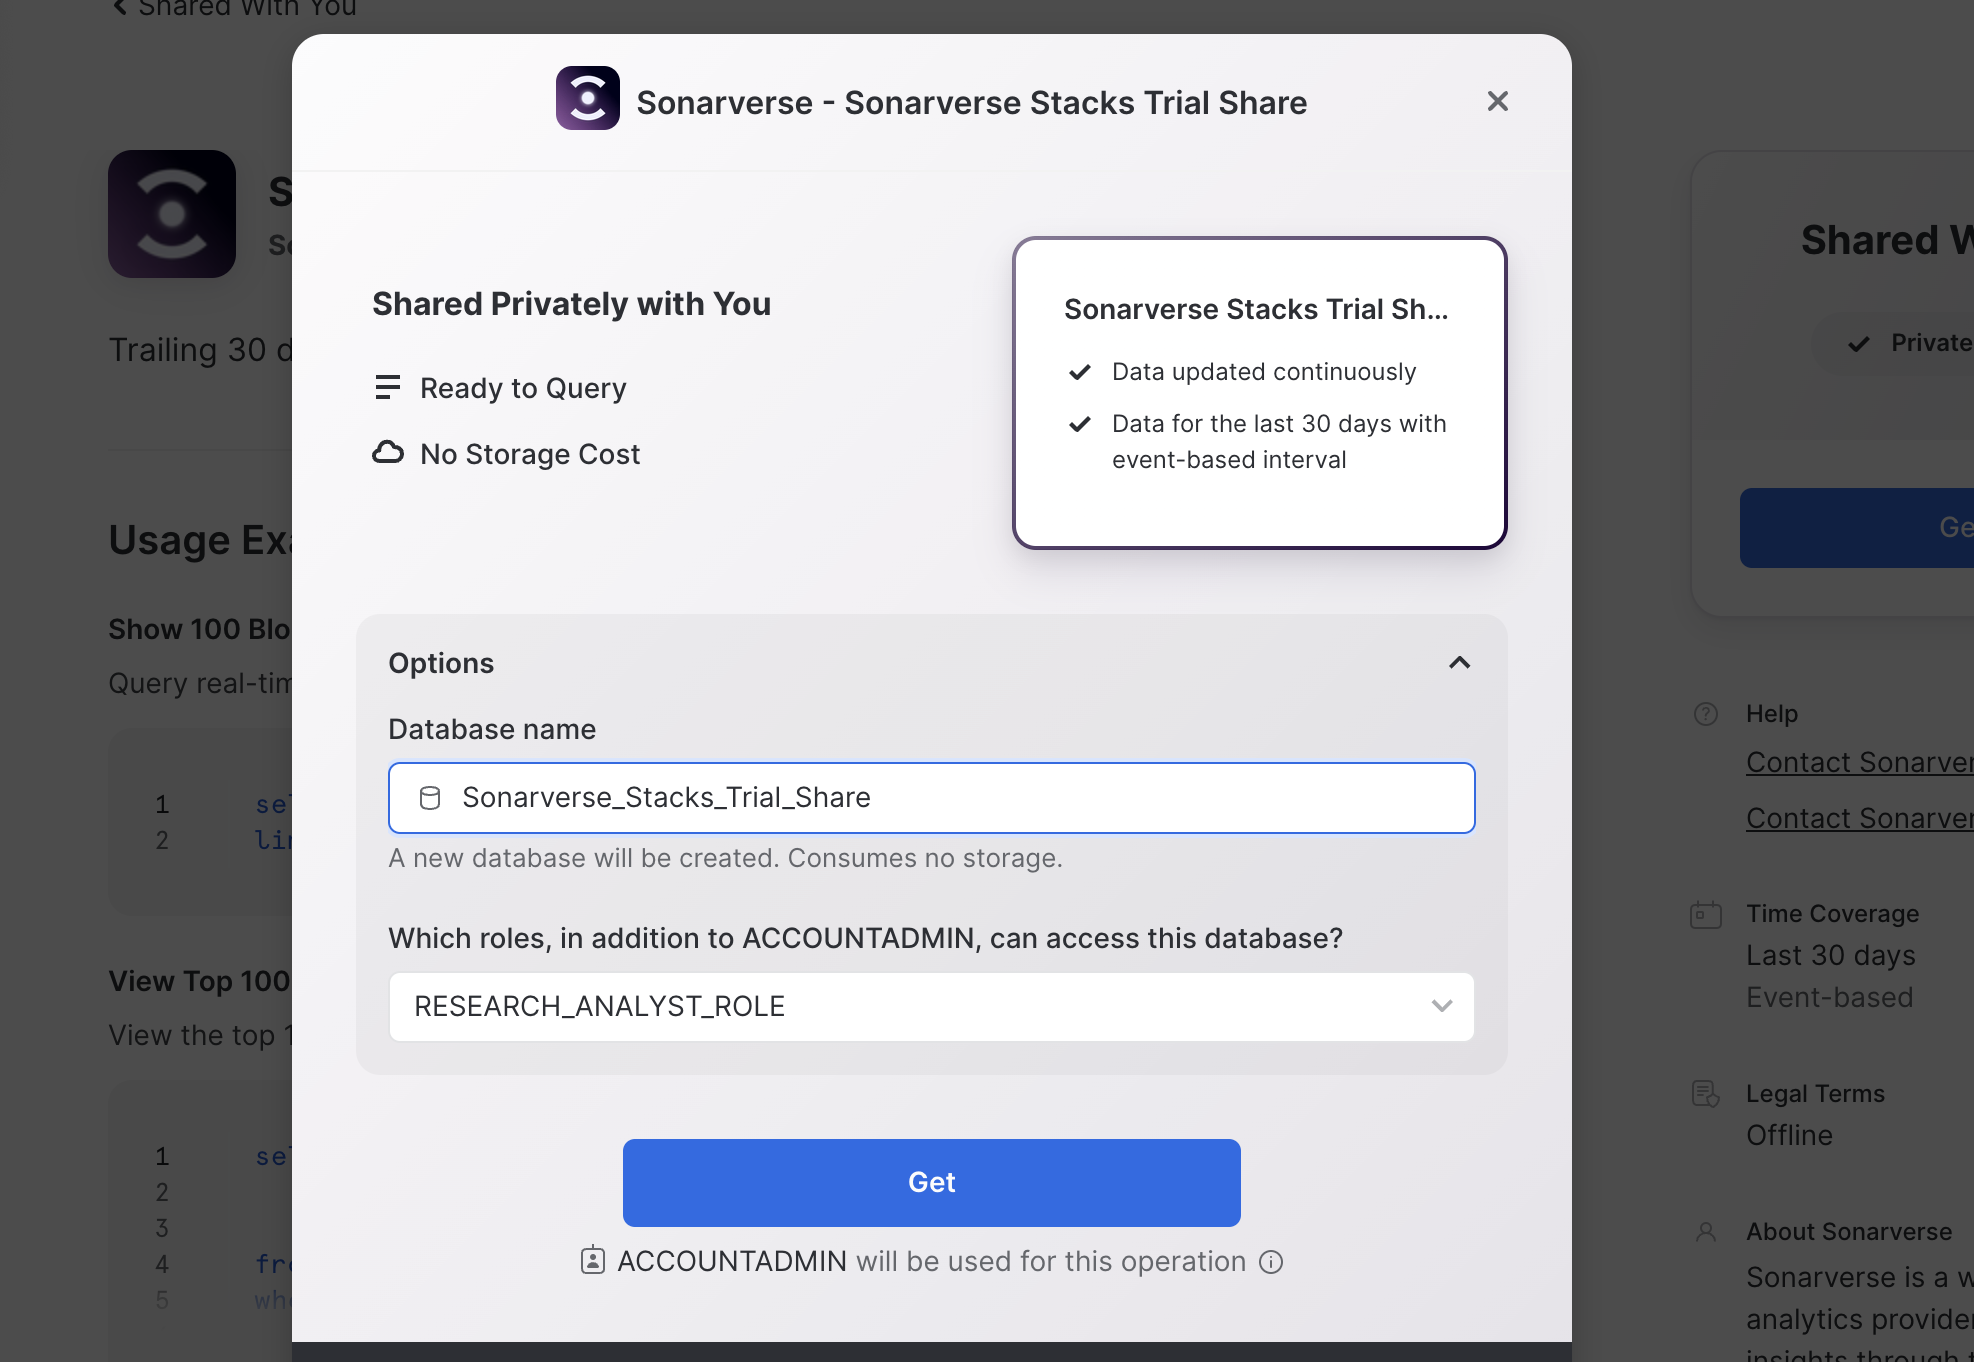
Task: Close the Sonarverse Trial Share dialog
Action: click(1497, 101)
